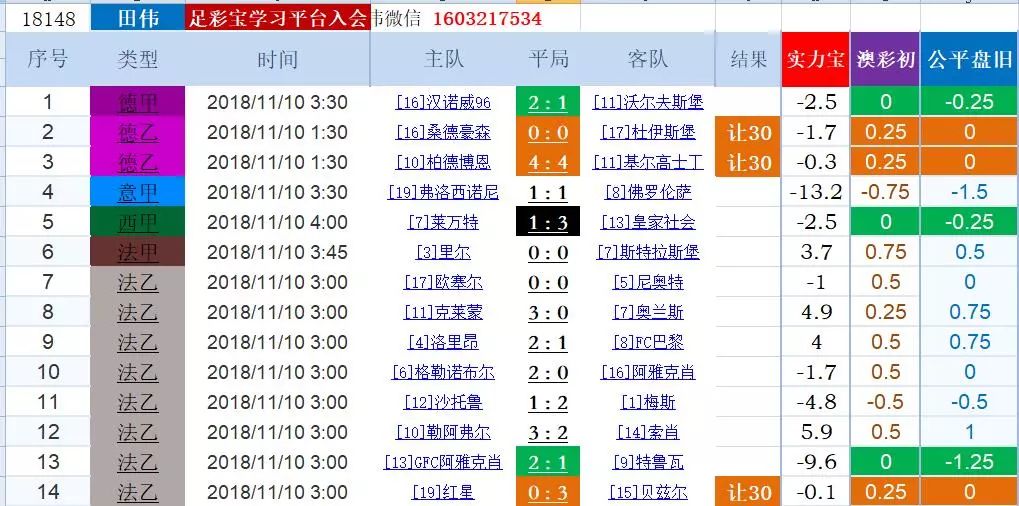The image size is (1019, 506).
Task: Select the cell containing 18148
Action: 47,18
